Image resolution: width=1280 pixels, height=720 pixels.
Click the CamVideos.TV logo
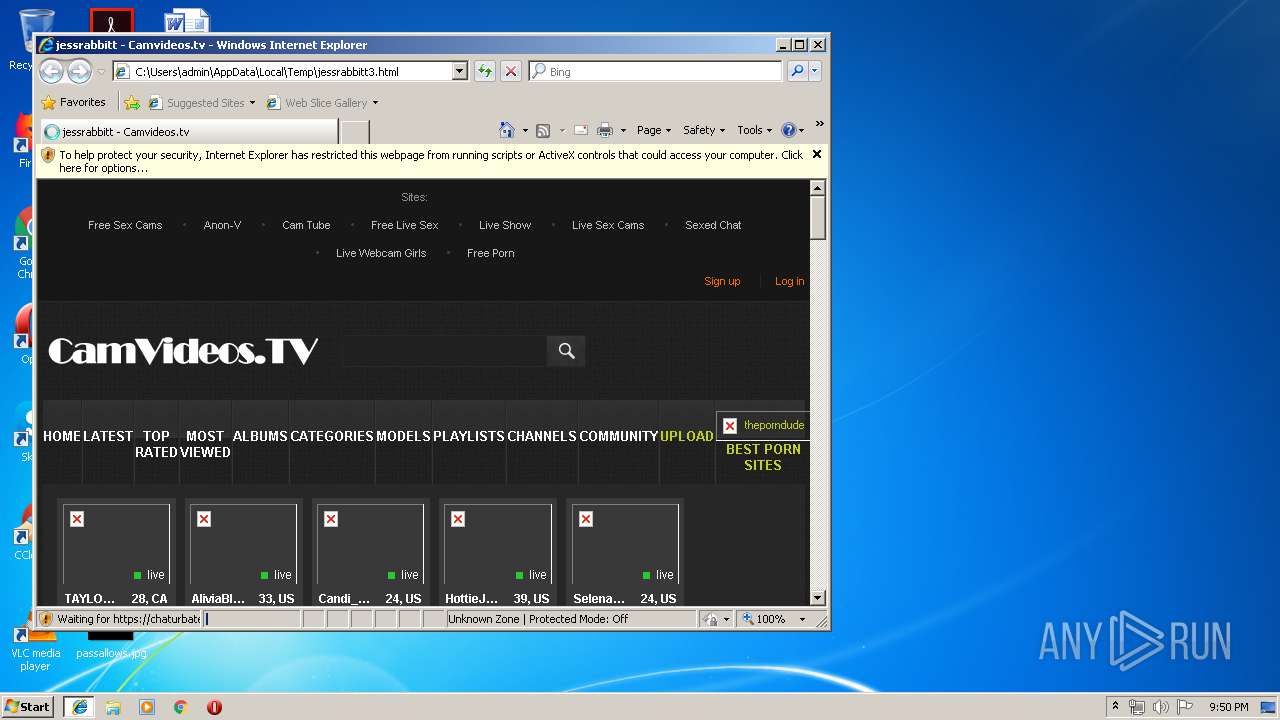(183, 350)
